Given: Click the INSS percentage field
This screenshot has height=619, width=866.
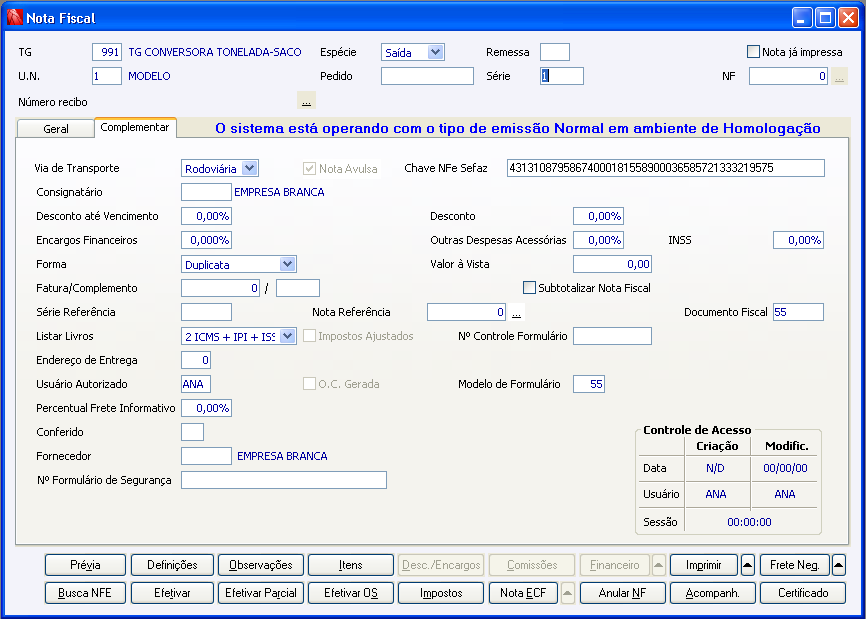Looking at the screenshot, I should (798, 240).
